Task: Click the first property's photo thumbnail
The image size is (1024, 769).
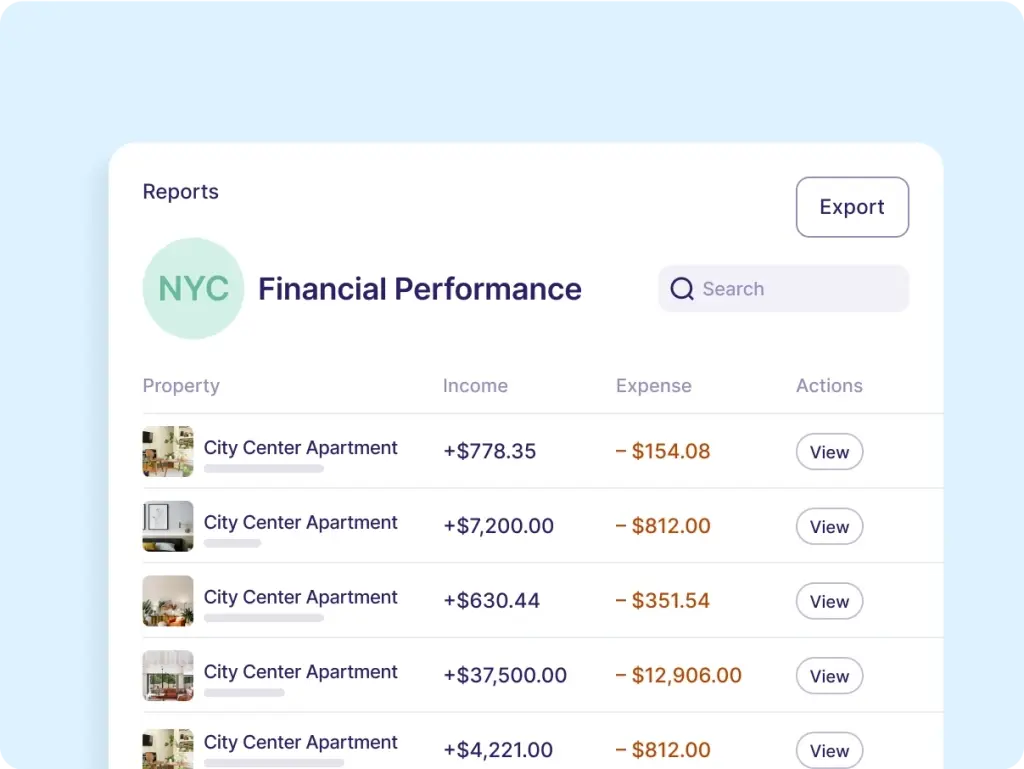Action: (x=168, y=451)
